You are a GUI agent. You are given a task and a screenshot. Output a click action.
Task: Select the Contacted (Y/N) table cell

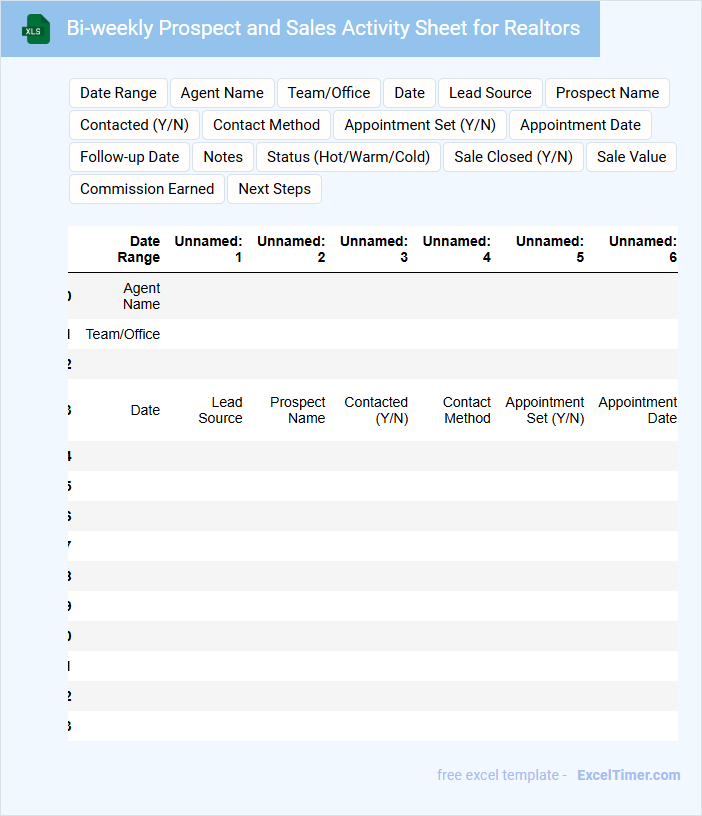point(376,410)
